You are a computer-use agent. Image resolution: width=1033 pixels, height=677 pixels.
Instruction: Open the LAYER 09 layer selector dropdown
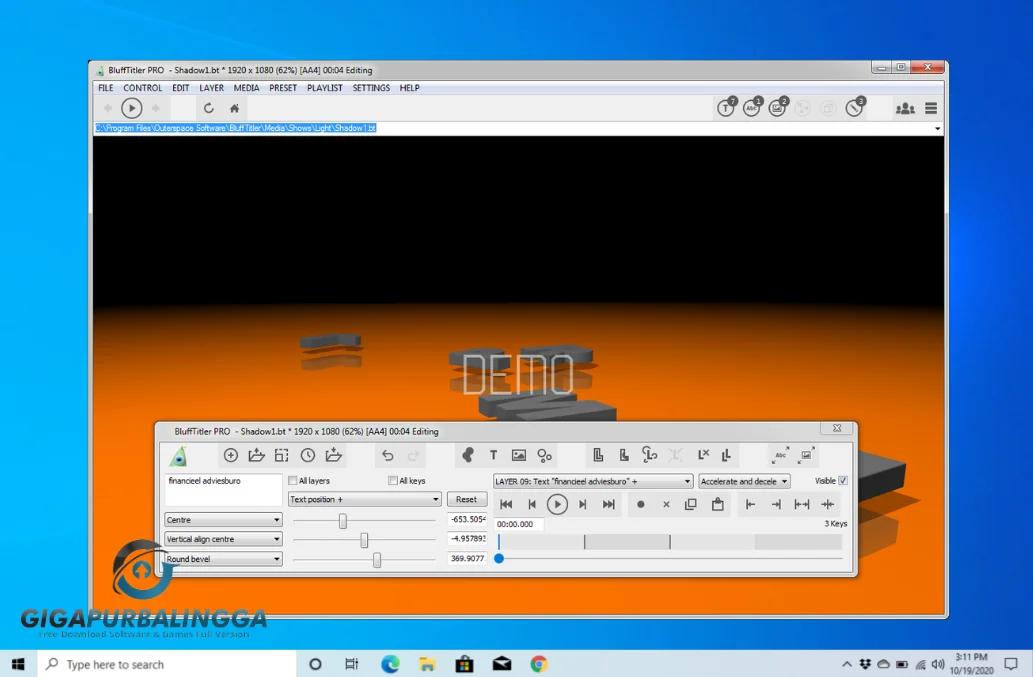(590, 481)
